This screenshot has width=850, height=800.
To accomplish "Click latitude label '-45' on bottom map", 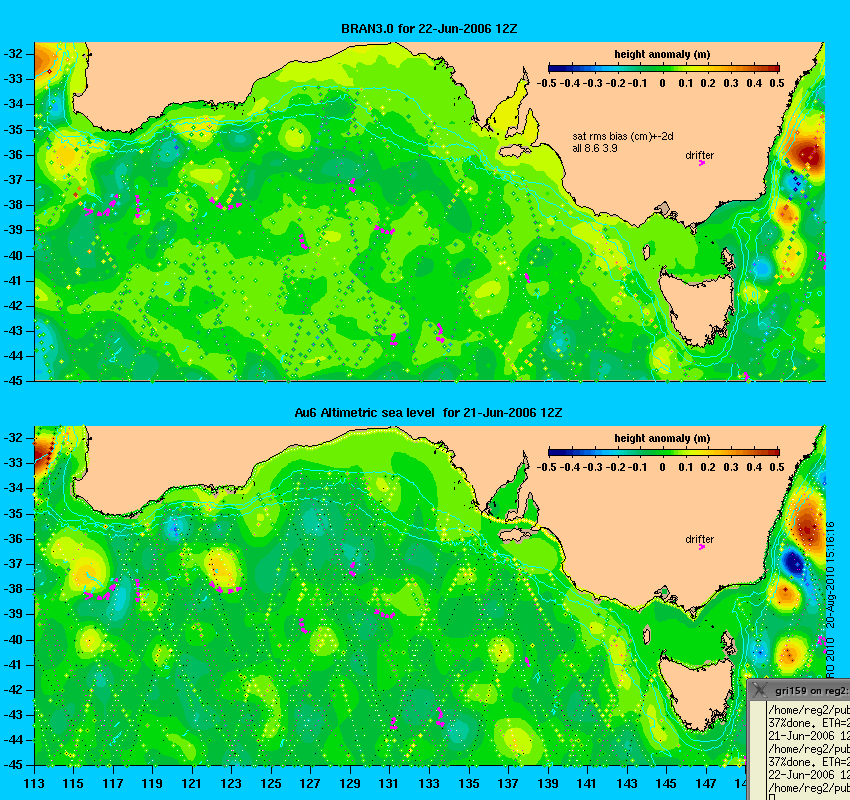I will [x=13, y=765].
